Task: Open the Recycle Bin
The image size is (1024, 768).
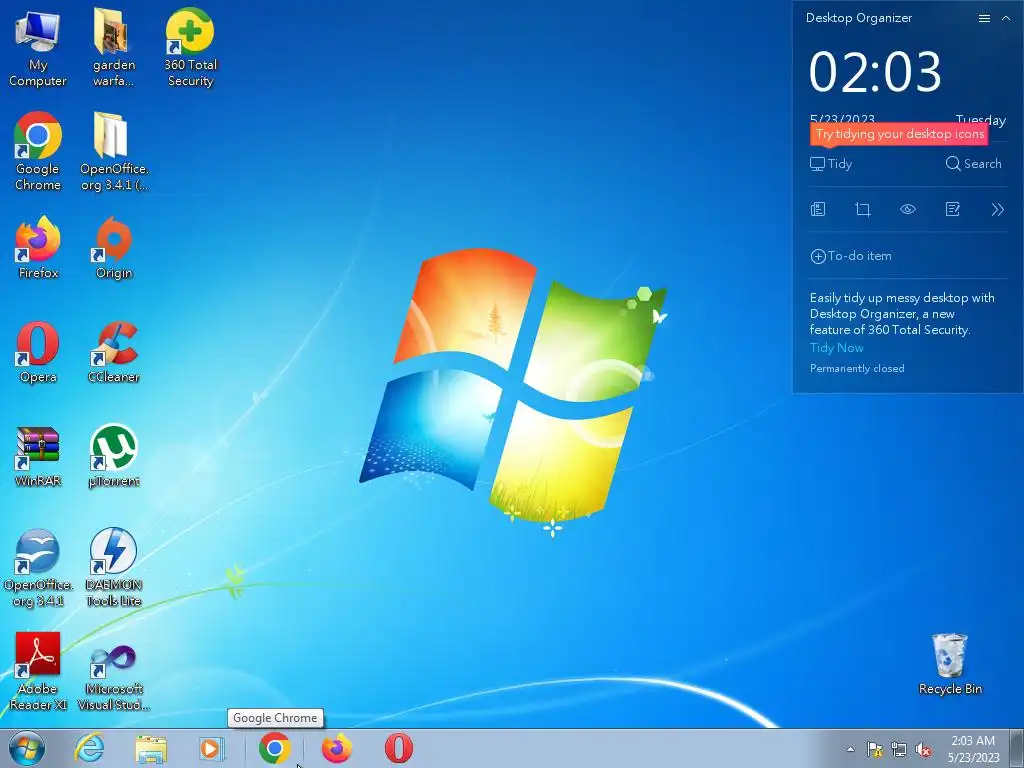Action: [x=950, y=665]
